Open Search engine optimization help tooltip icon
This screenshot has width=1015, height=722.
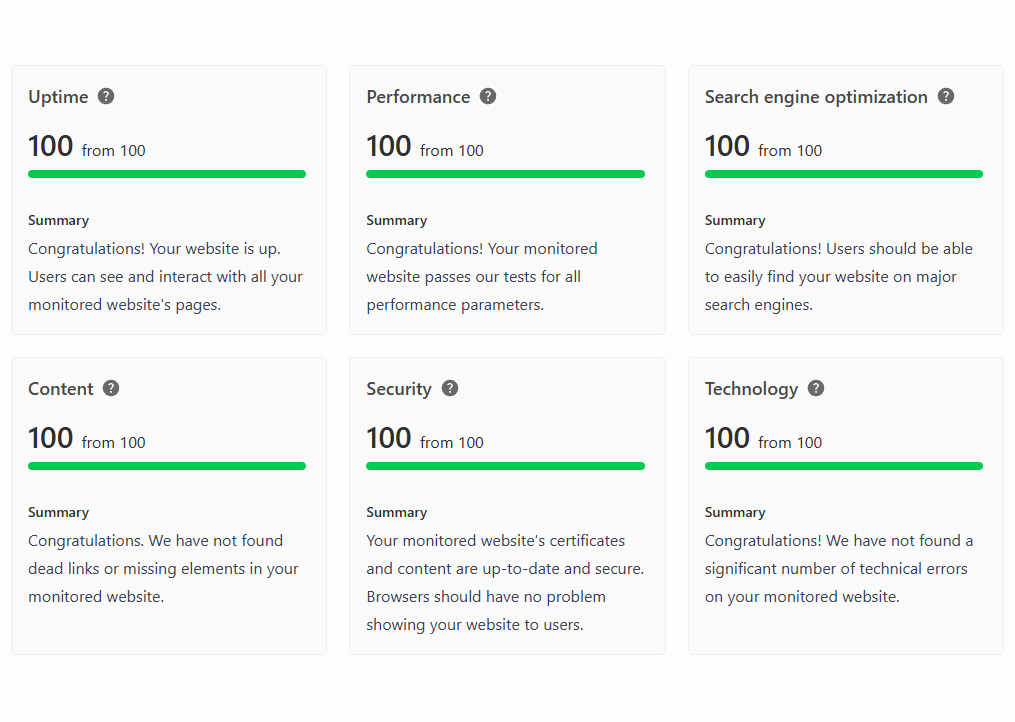946,97
